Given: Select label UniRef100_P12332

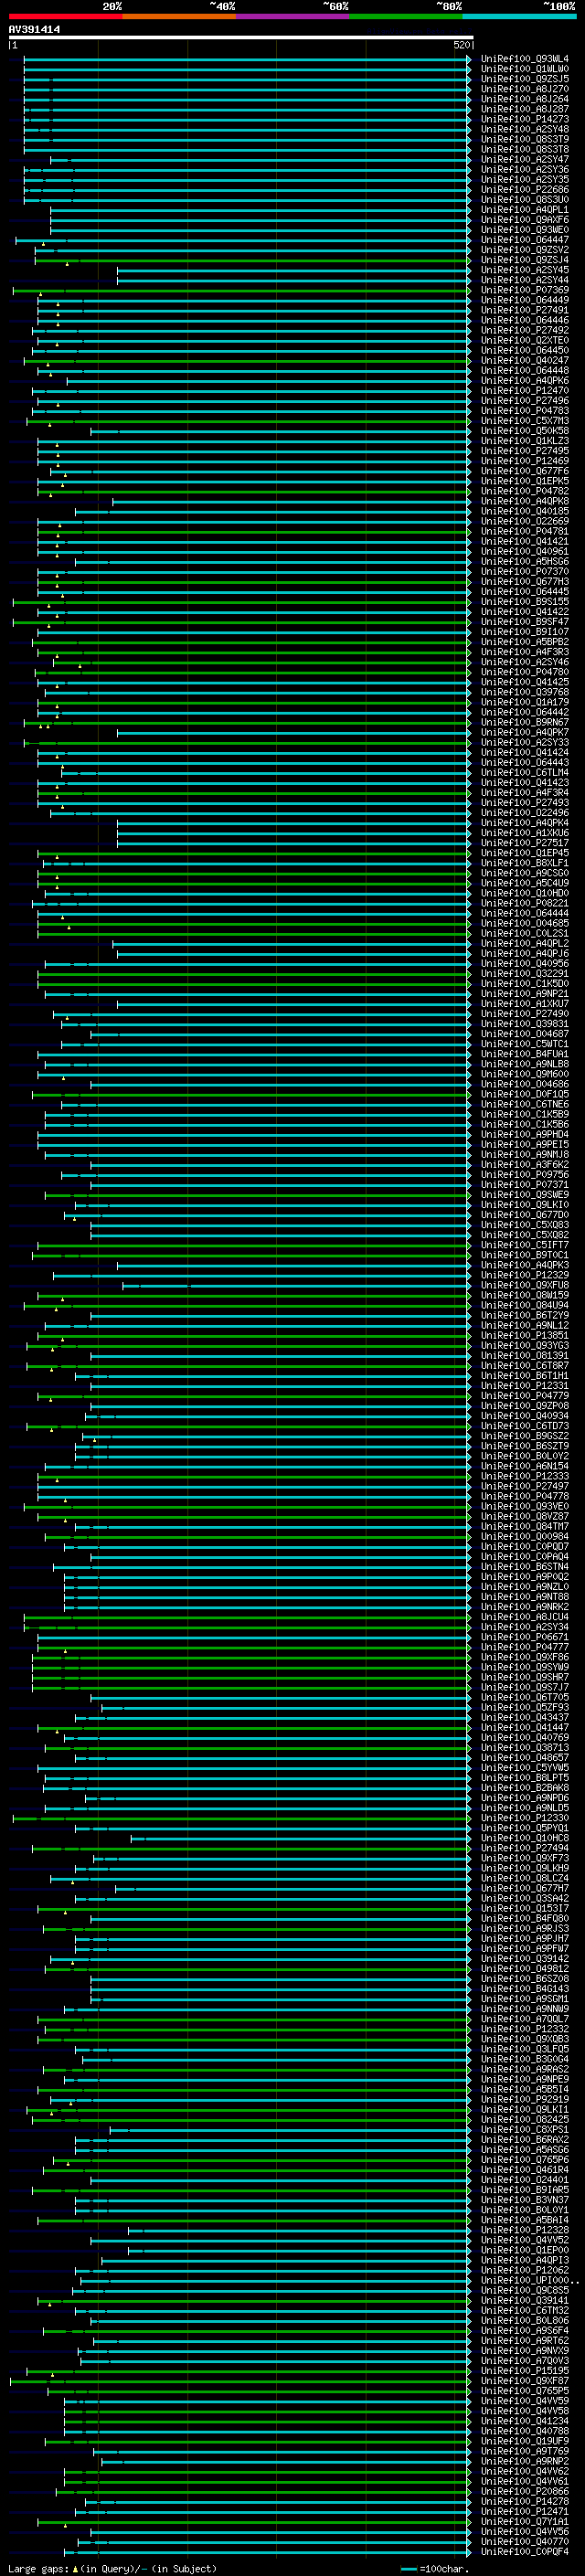Looking at the screenshot, I should 524,2029.
